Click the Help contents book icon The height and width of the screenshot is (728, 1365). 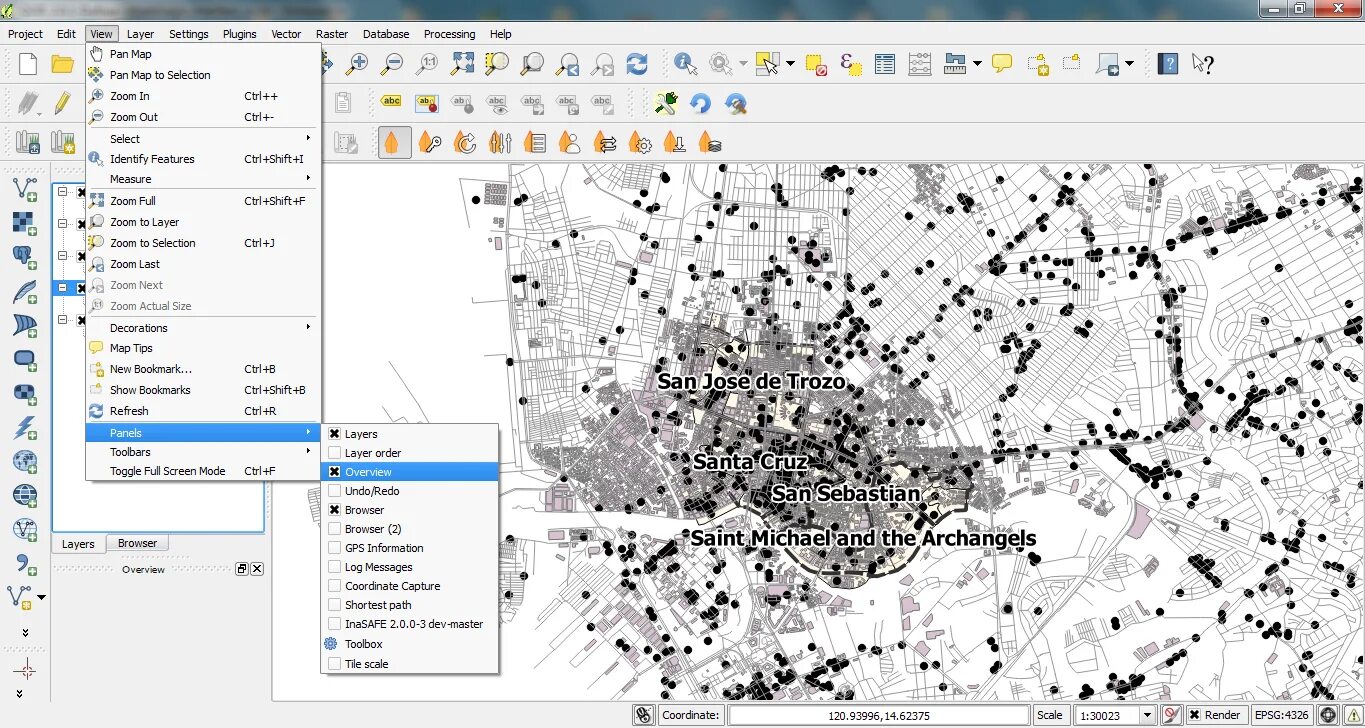click(1168, 64)
